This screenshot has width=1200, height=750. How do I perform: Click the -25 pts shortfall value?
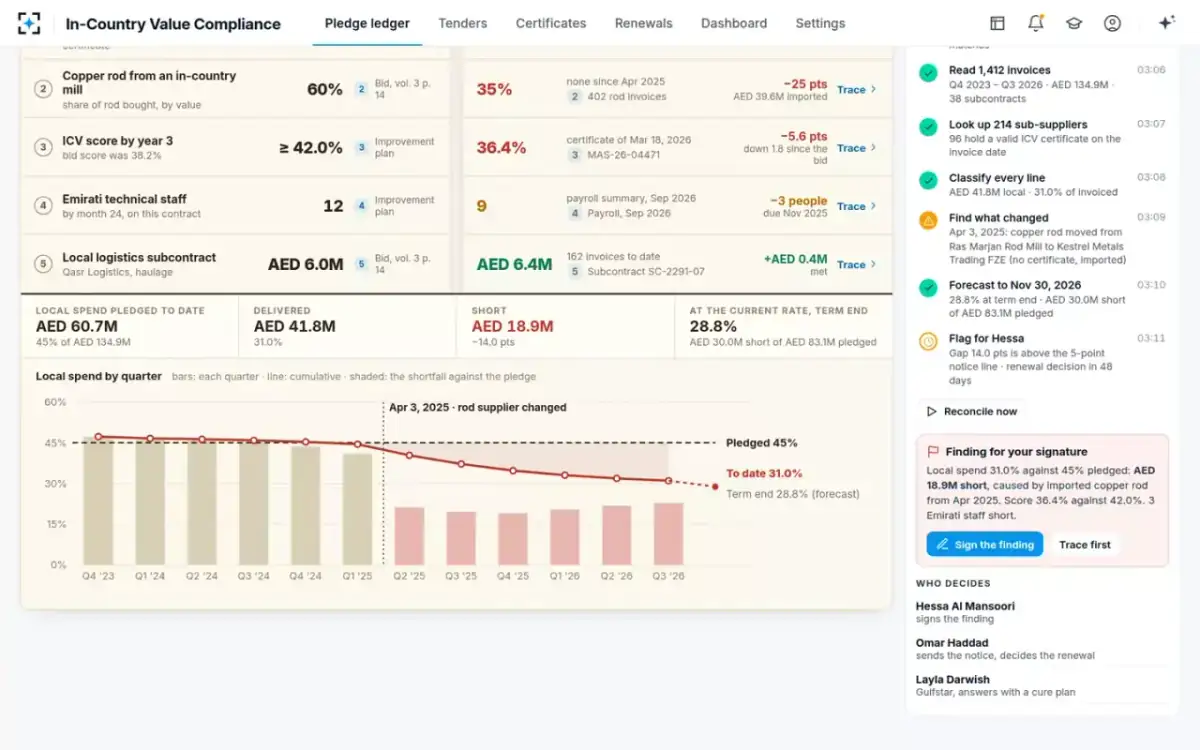(x=805, y=83)
